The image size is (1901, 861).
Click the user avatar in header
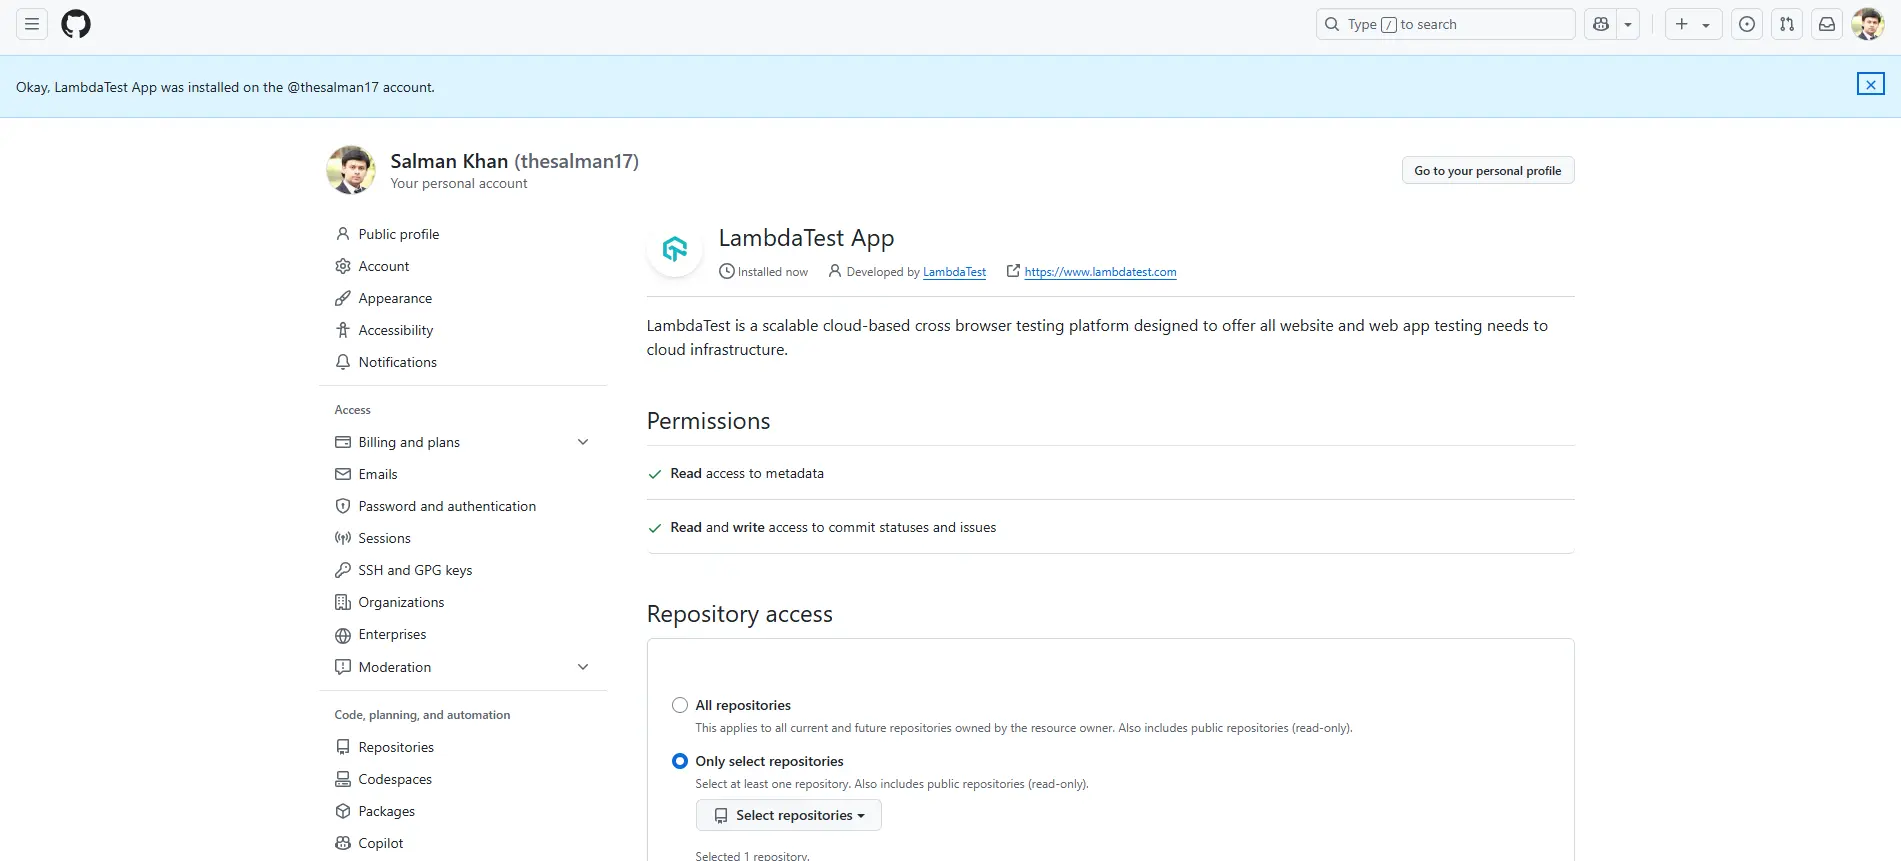pyautogui.click(x=1867, y=24)
